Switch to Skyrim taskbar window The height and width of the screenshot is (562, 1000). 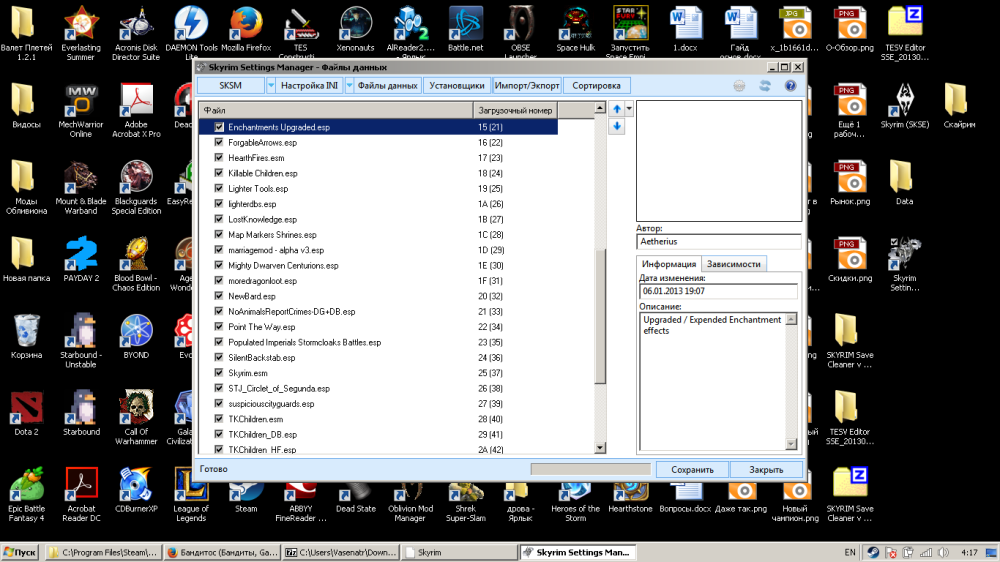(459, 552)
